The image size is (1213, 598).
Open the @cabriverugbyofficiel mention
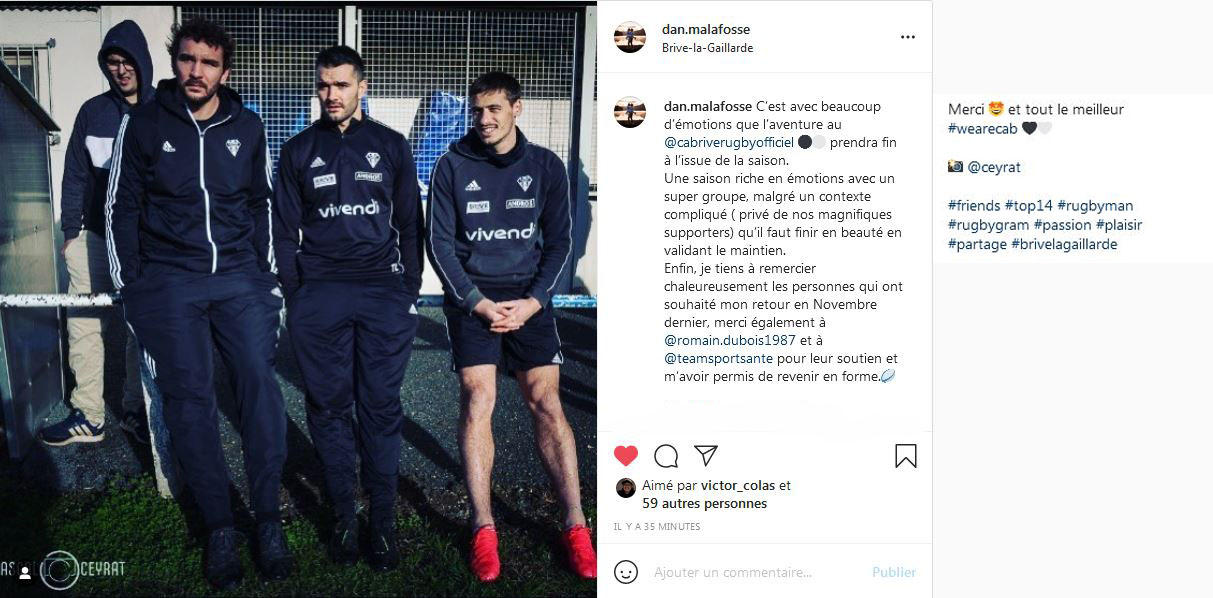coord(729,142)
